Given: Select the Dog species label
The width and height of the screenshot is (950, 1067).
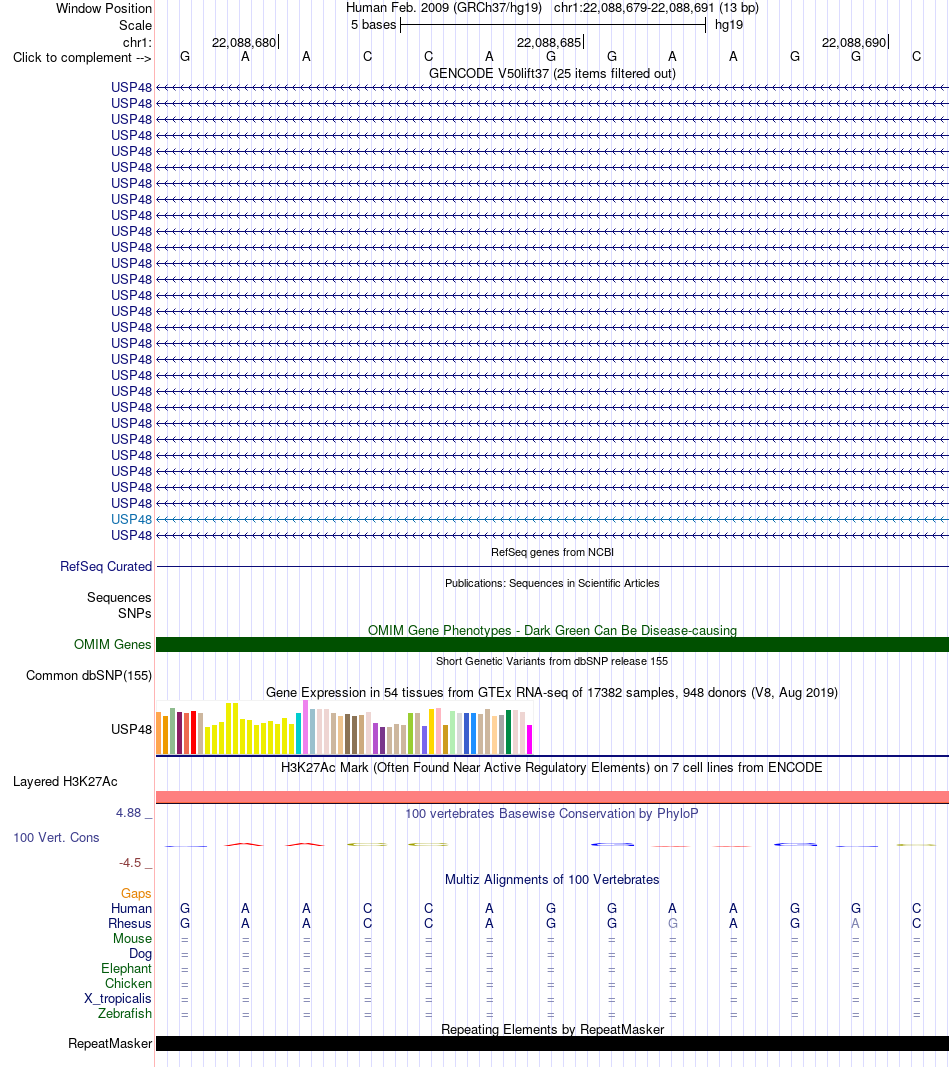Looking at the screenshot, I should 140,954.
